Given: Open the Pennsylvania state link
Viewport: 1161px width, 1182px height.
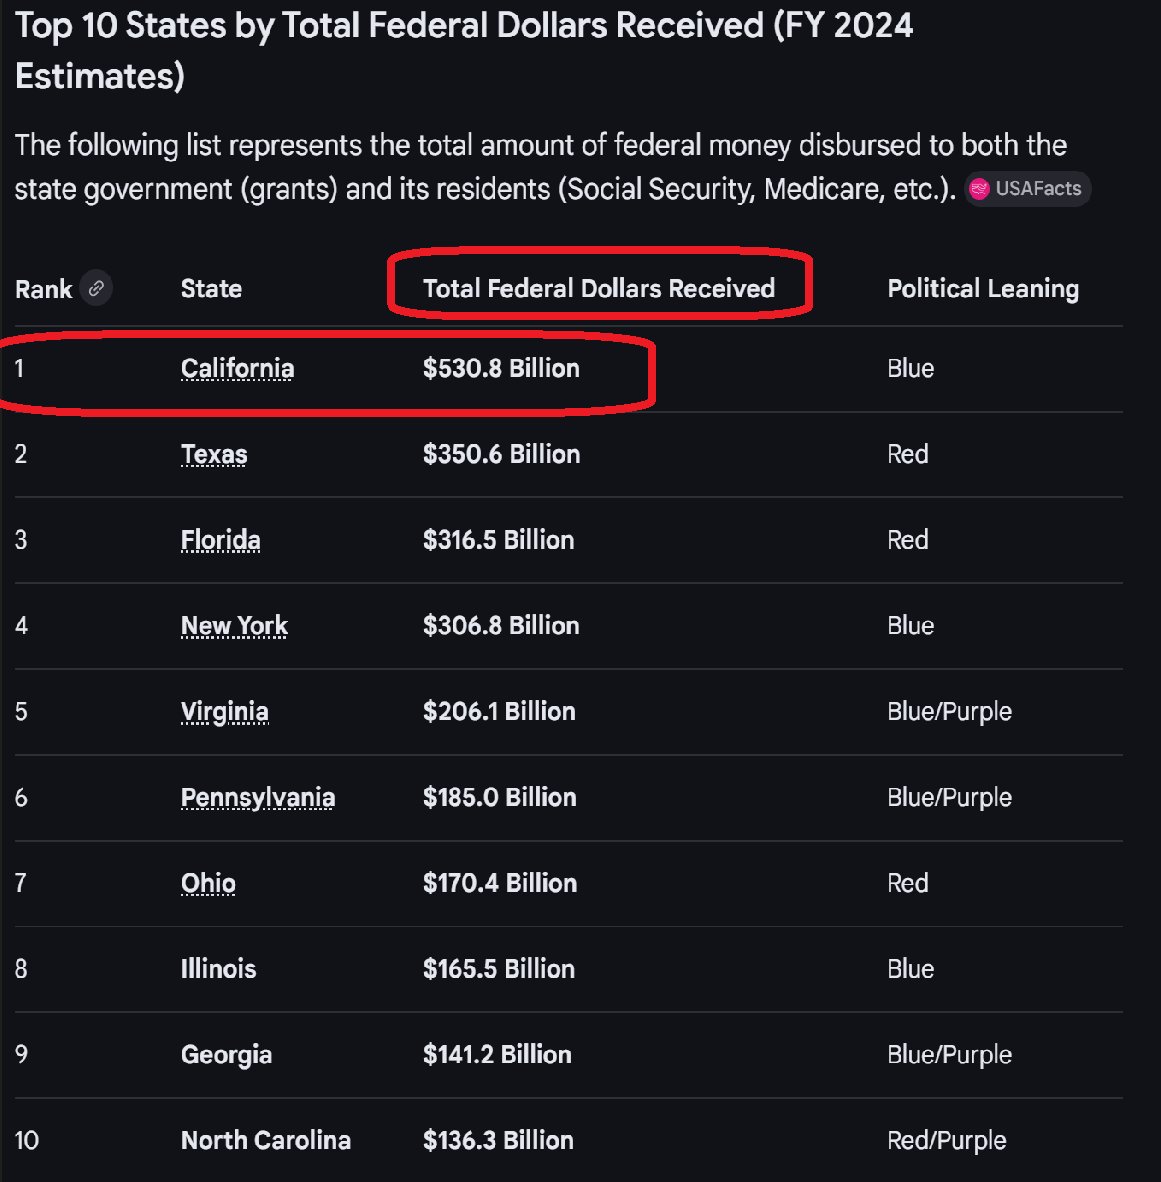Looking at the screenshot, I should (258, 798).
